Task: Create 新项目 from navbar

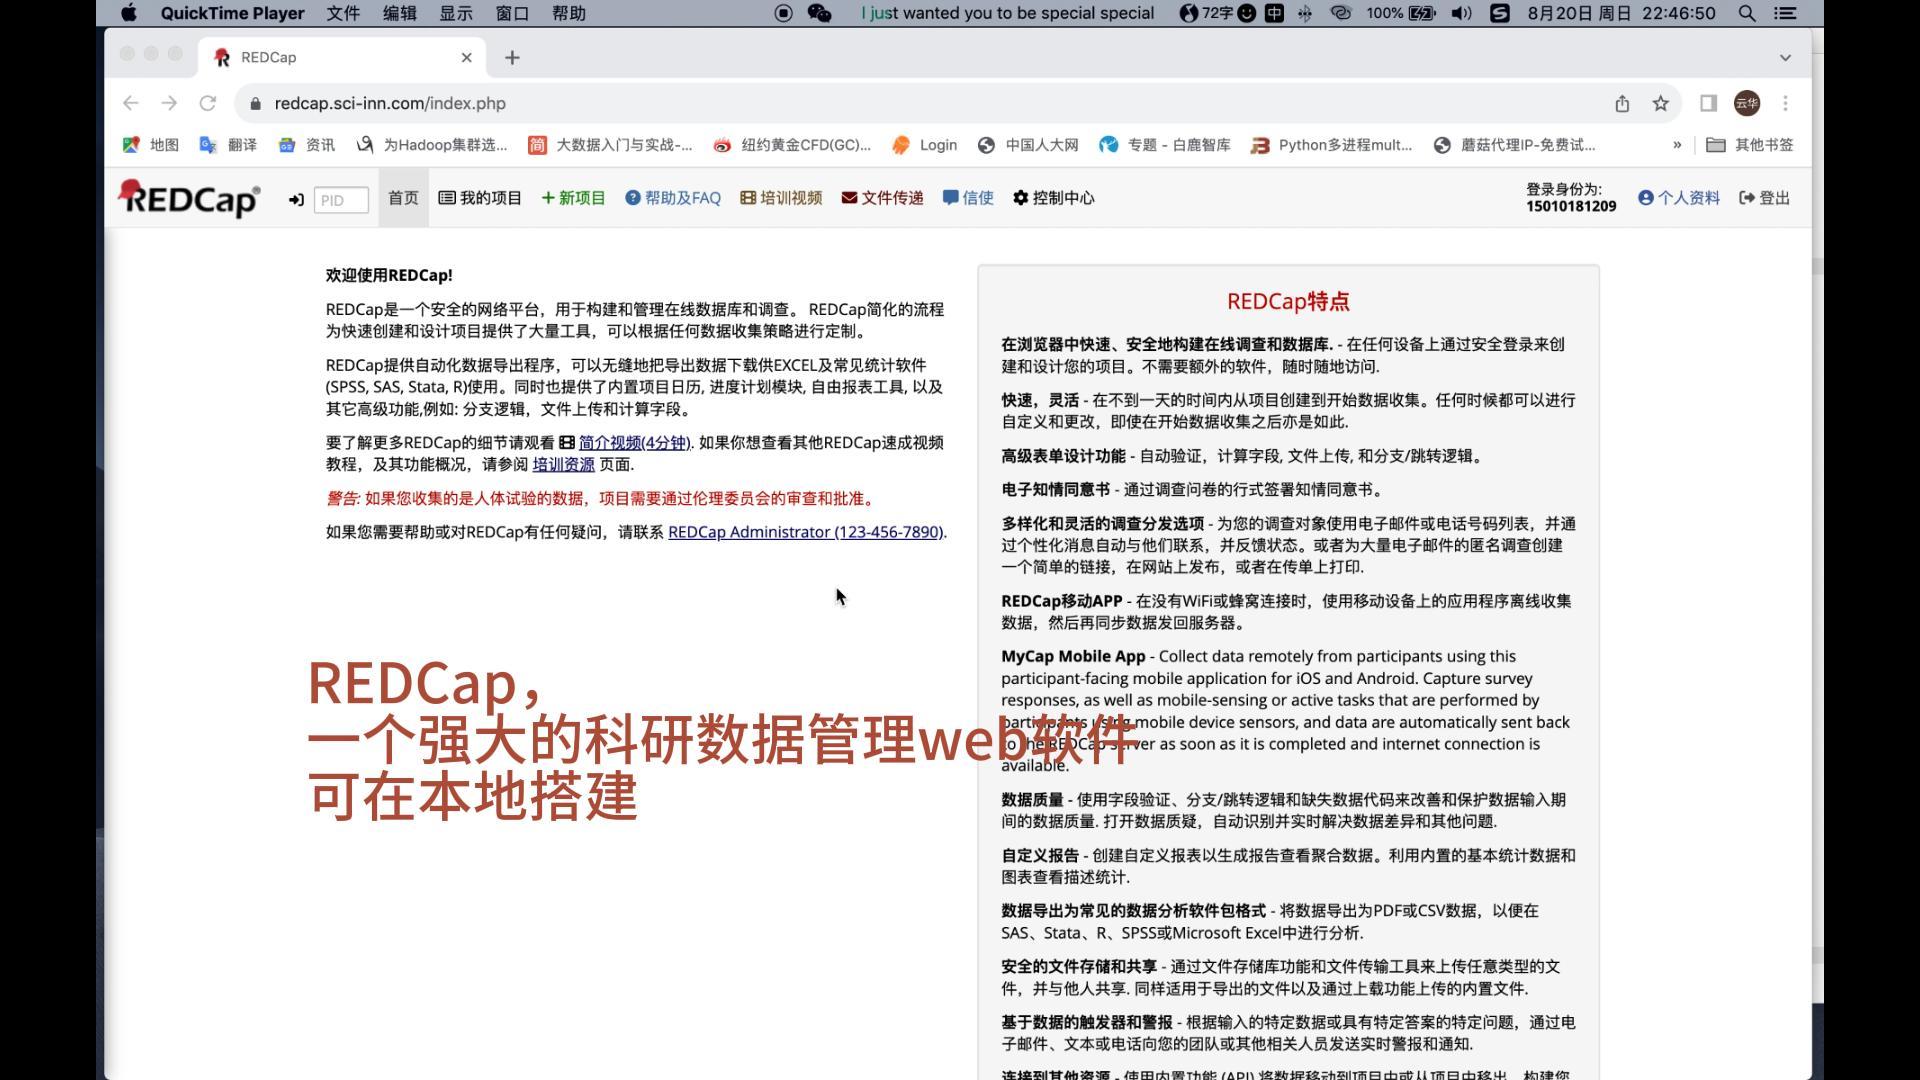Action: 573,198
